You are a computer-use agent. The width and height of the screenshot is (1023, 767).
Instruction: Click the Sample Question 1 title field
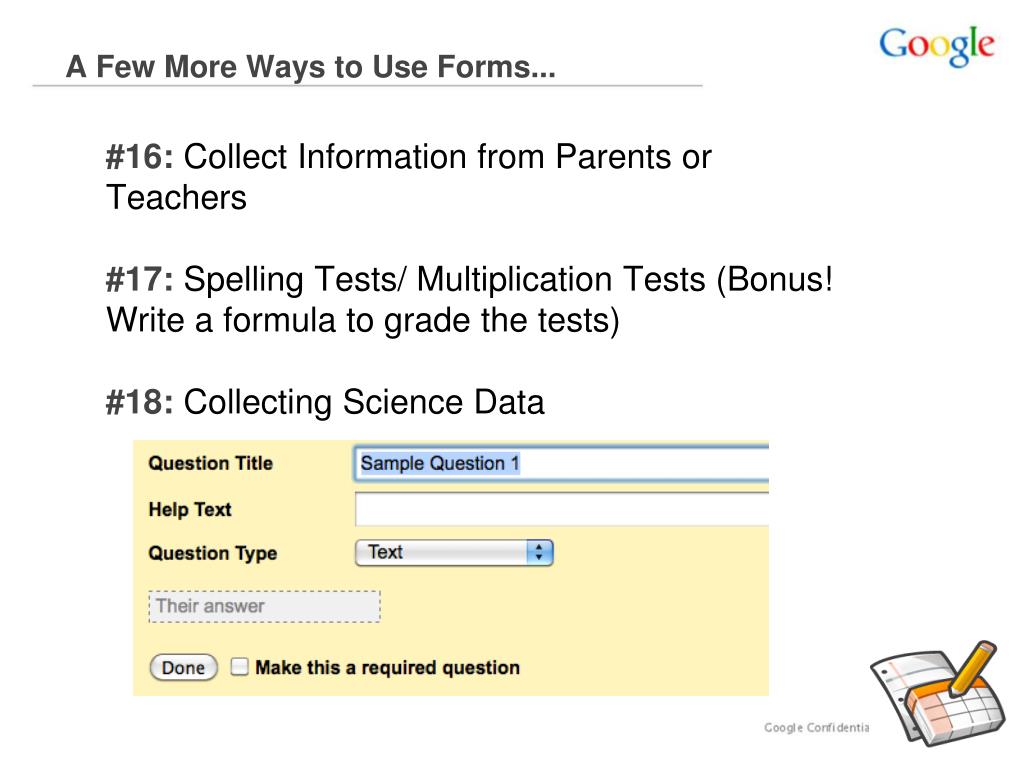[562, 463]
